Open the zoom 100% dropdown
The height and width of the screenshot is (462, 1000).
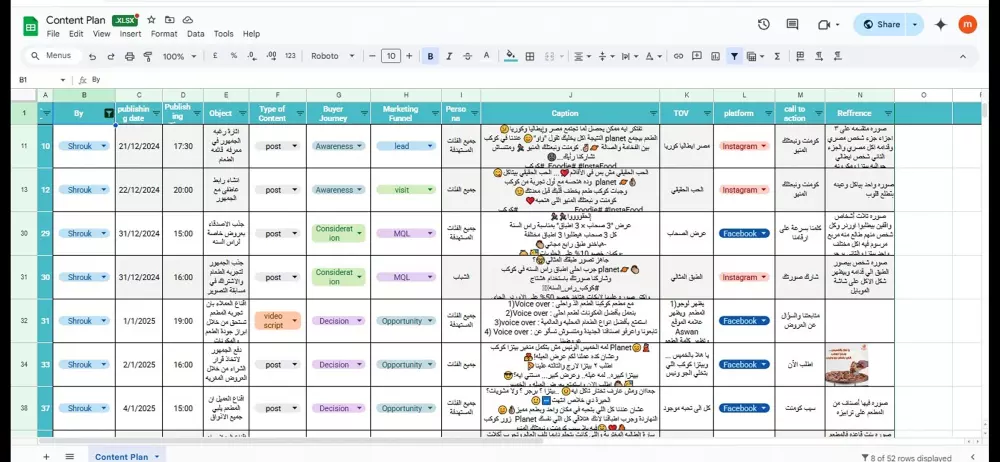click(179, 56)
